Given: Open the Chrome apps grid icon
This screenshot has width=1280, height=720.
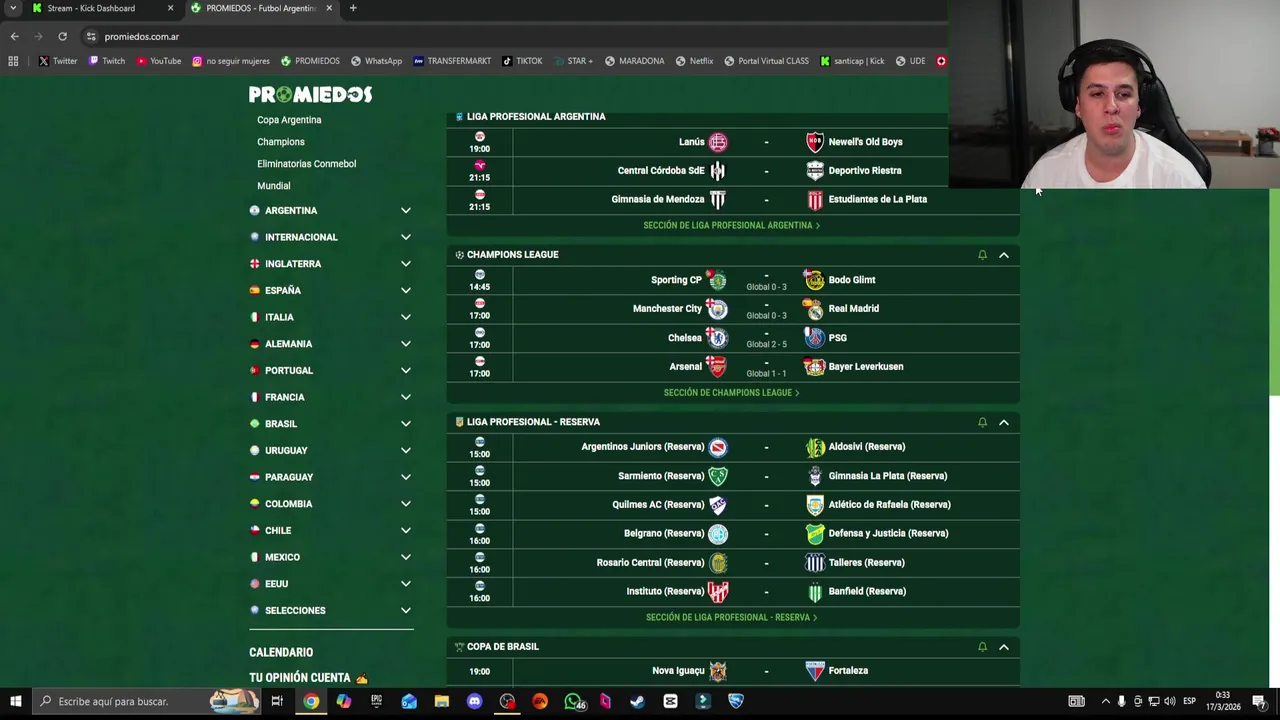Looking at the screenshot, I should pos(13,61).
